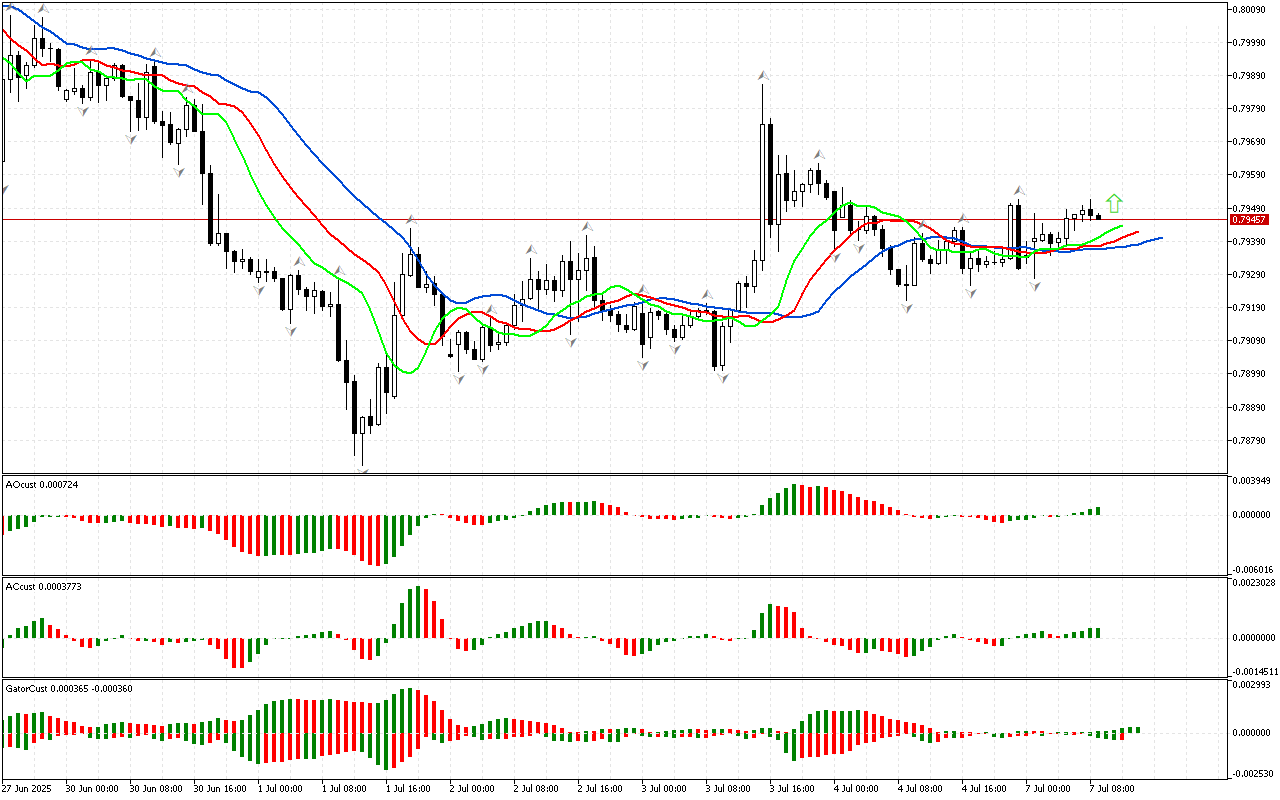The width and height of the screenshot is (1280, 800).
Task: Select the fractal arrow above the 3 Jul spike
Action: click(763, 76)
